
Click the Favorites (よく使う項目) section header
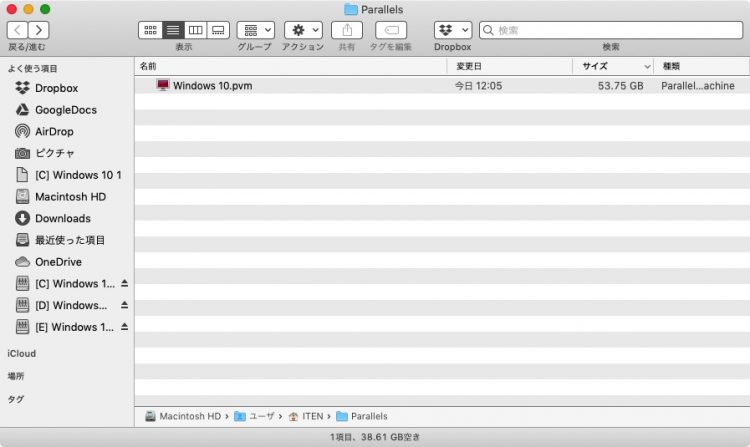pos(33,68)
